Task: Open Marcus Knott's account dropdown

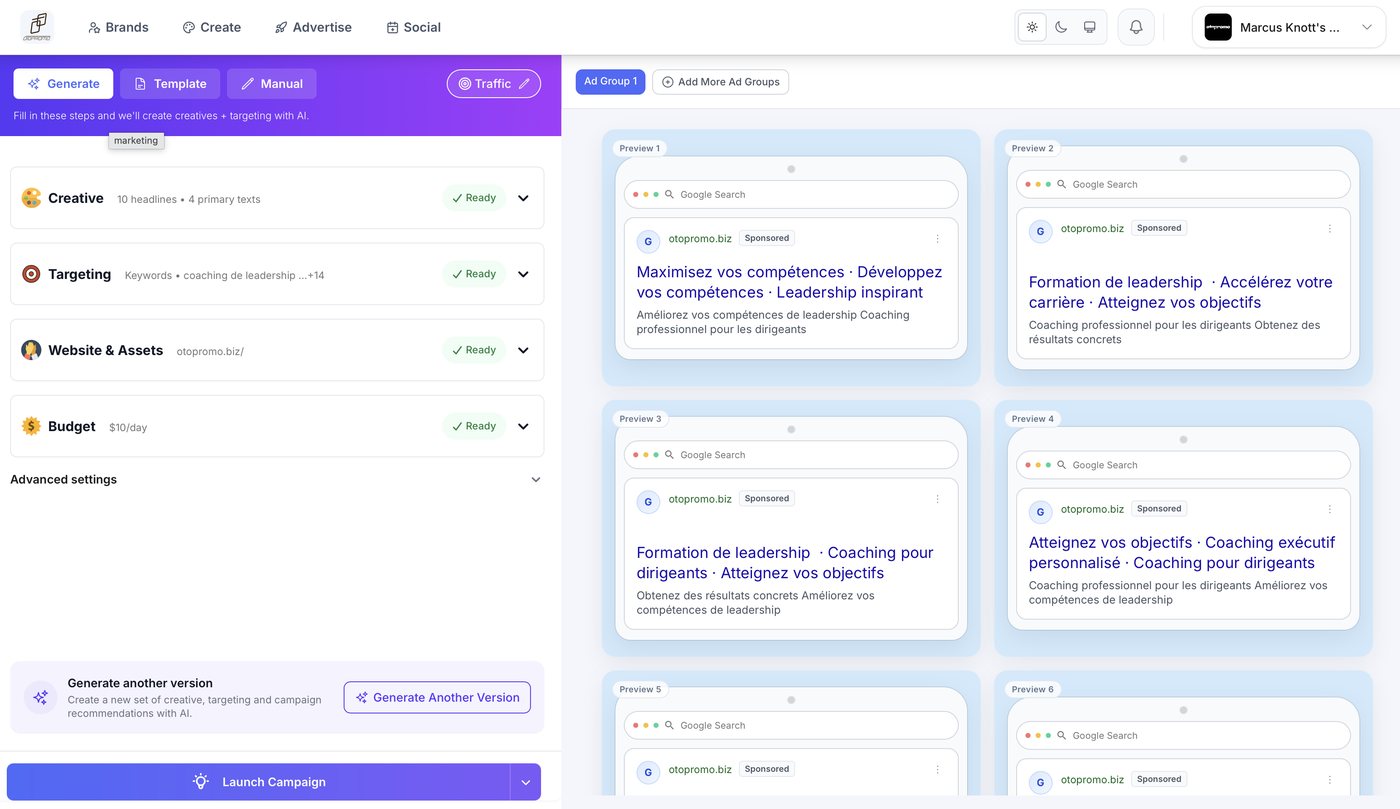Action: coord(1289,27)
